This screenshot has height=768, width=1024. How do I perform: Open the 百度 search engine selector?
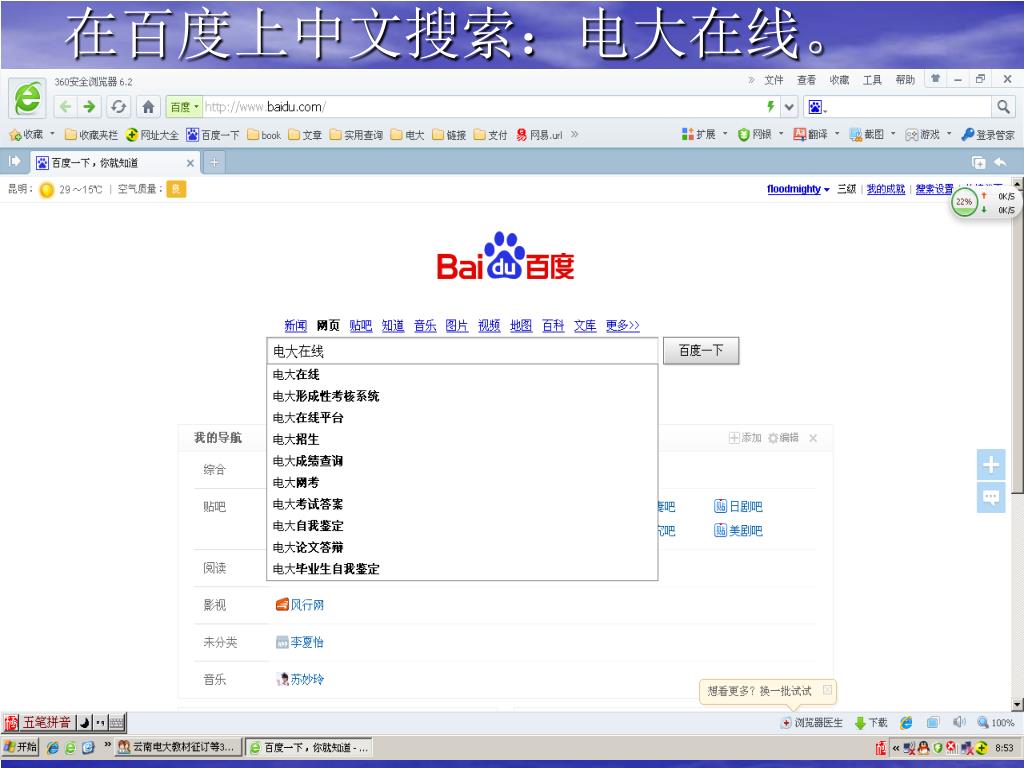(x=184, y=106)
